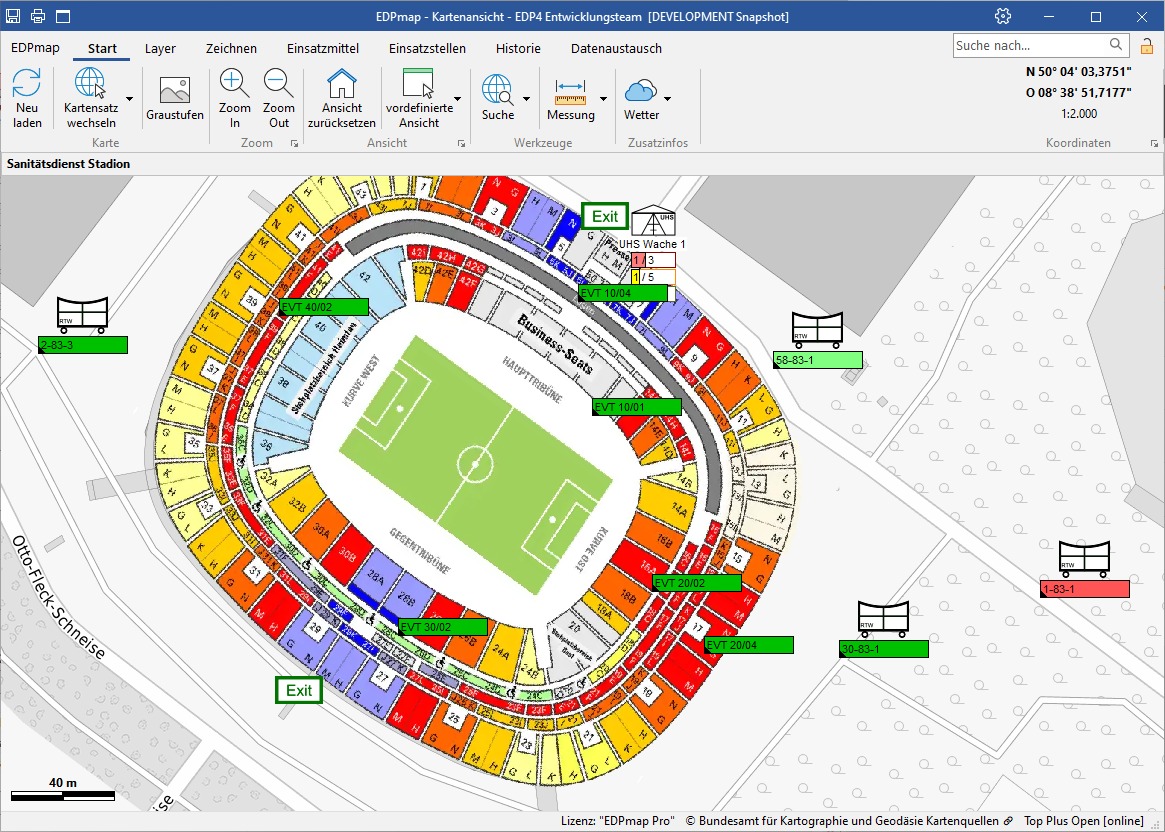Image resolution: width=1165 pixels, height=832 pixels.
Task: Switch to the Einsatzstellen ribbon tab
Action: (x=427, y=48)
